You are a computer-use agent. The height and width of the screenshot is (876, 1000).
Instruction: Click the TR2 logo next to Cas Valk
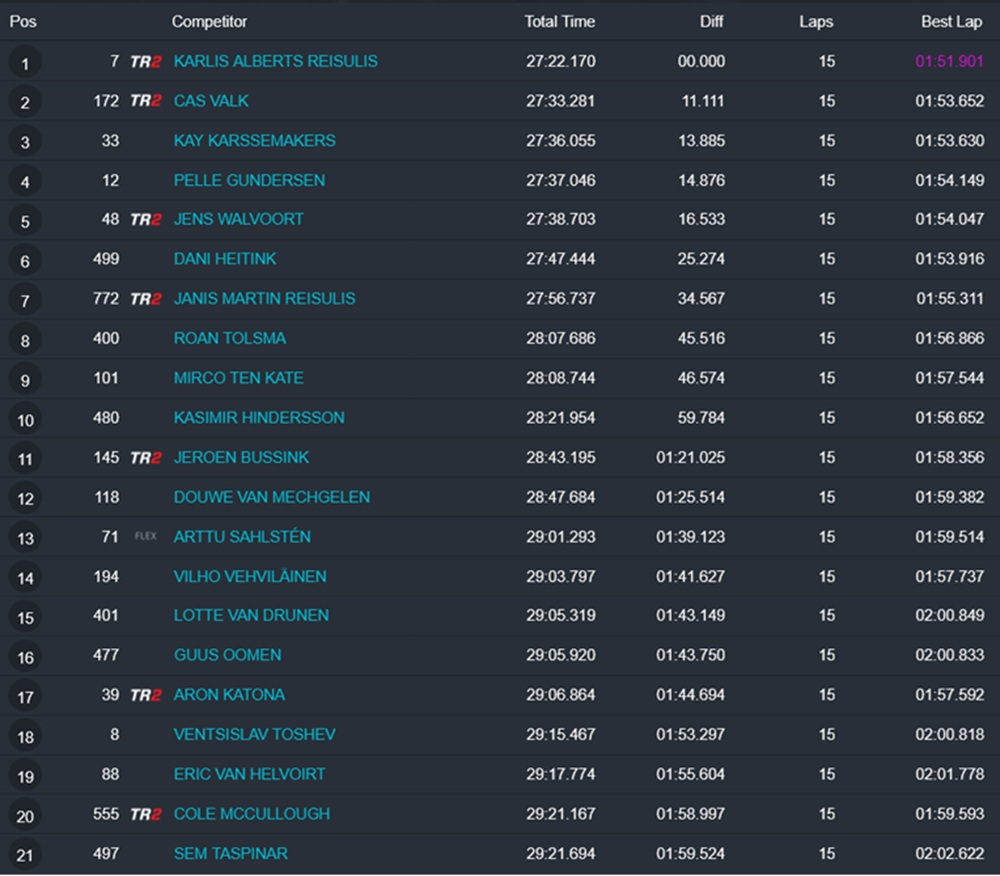click(x=145, y=101)
